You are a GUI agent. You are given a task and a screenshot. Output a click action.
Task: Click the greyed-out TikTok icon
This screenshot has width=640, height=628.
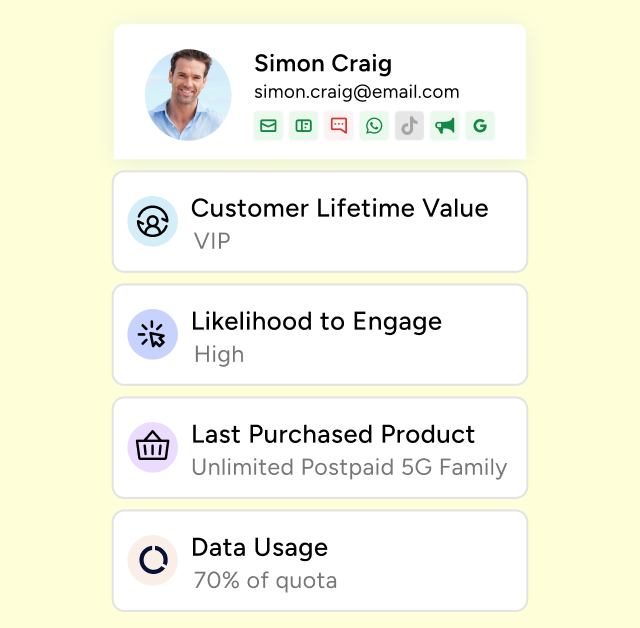tap(409, 126)
